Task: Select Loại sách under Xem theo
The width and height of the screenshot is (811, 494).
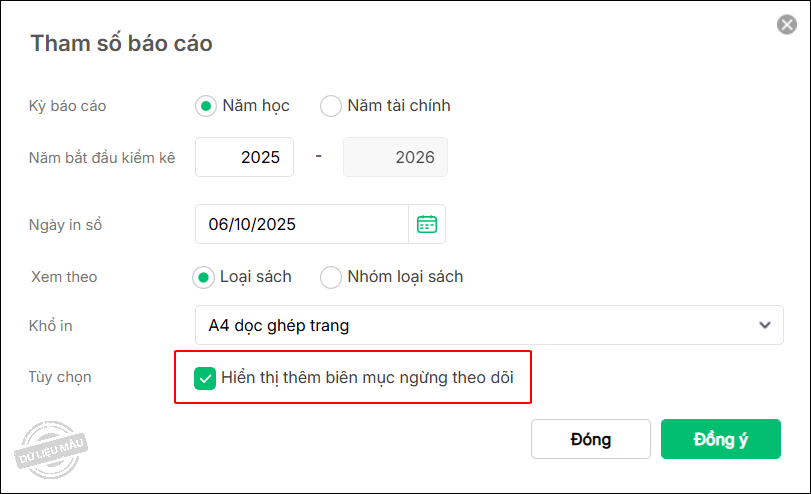Action: click(x=206, y=277)
